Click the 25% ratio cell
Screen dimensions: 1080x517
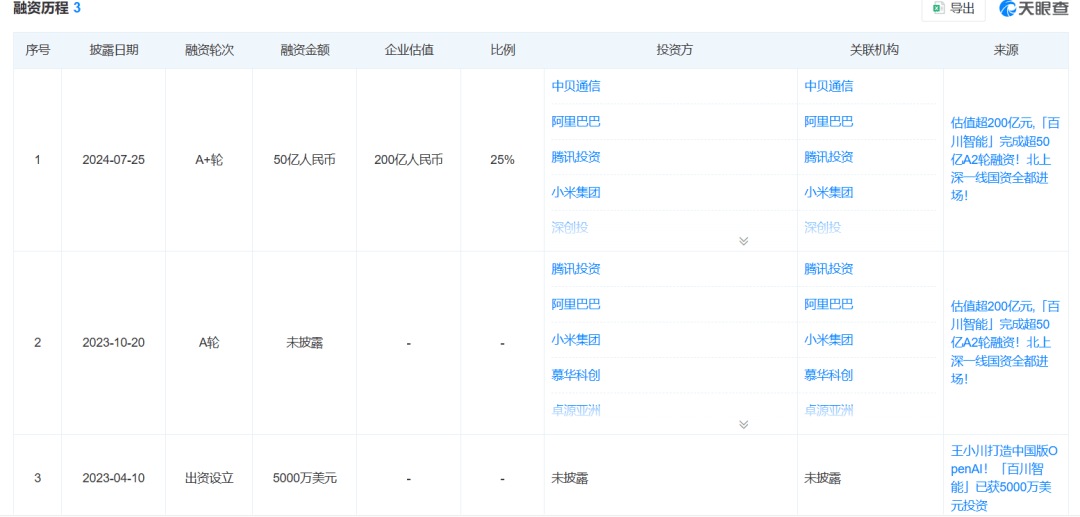click(x=502, y=160)
